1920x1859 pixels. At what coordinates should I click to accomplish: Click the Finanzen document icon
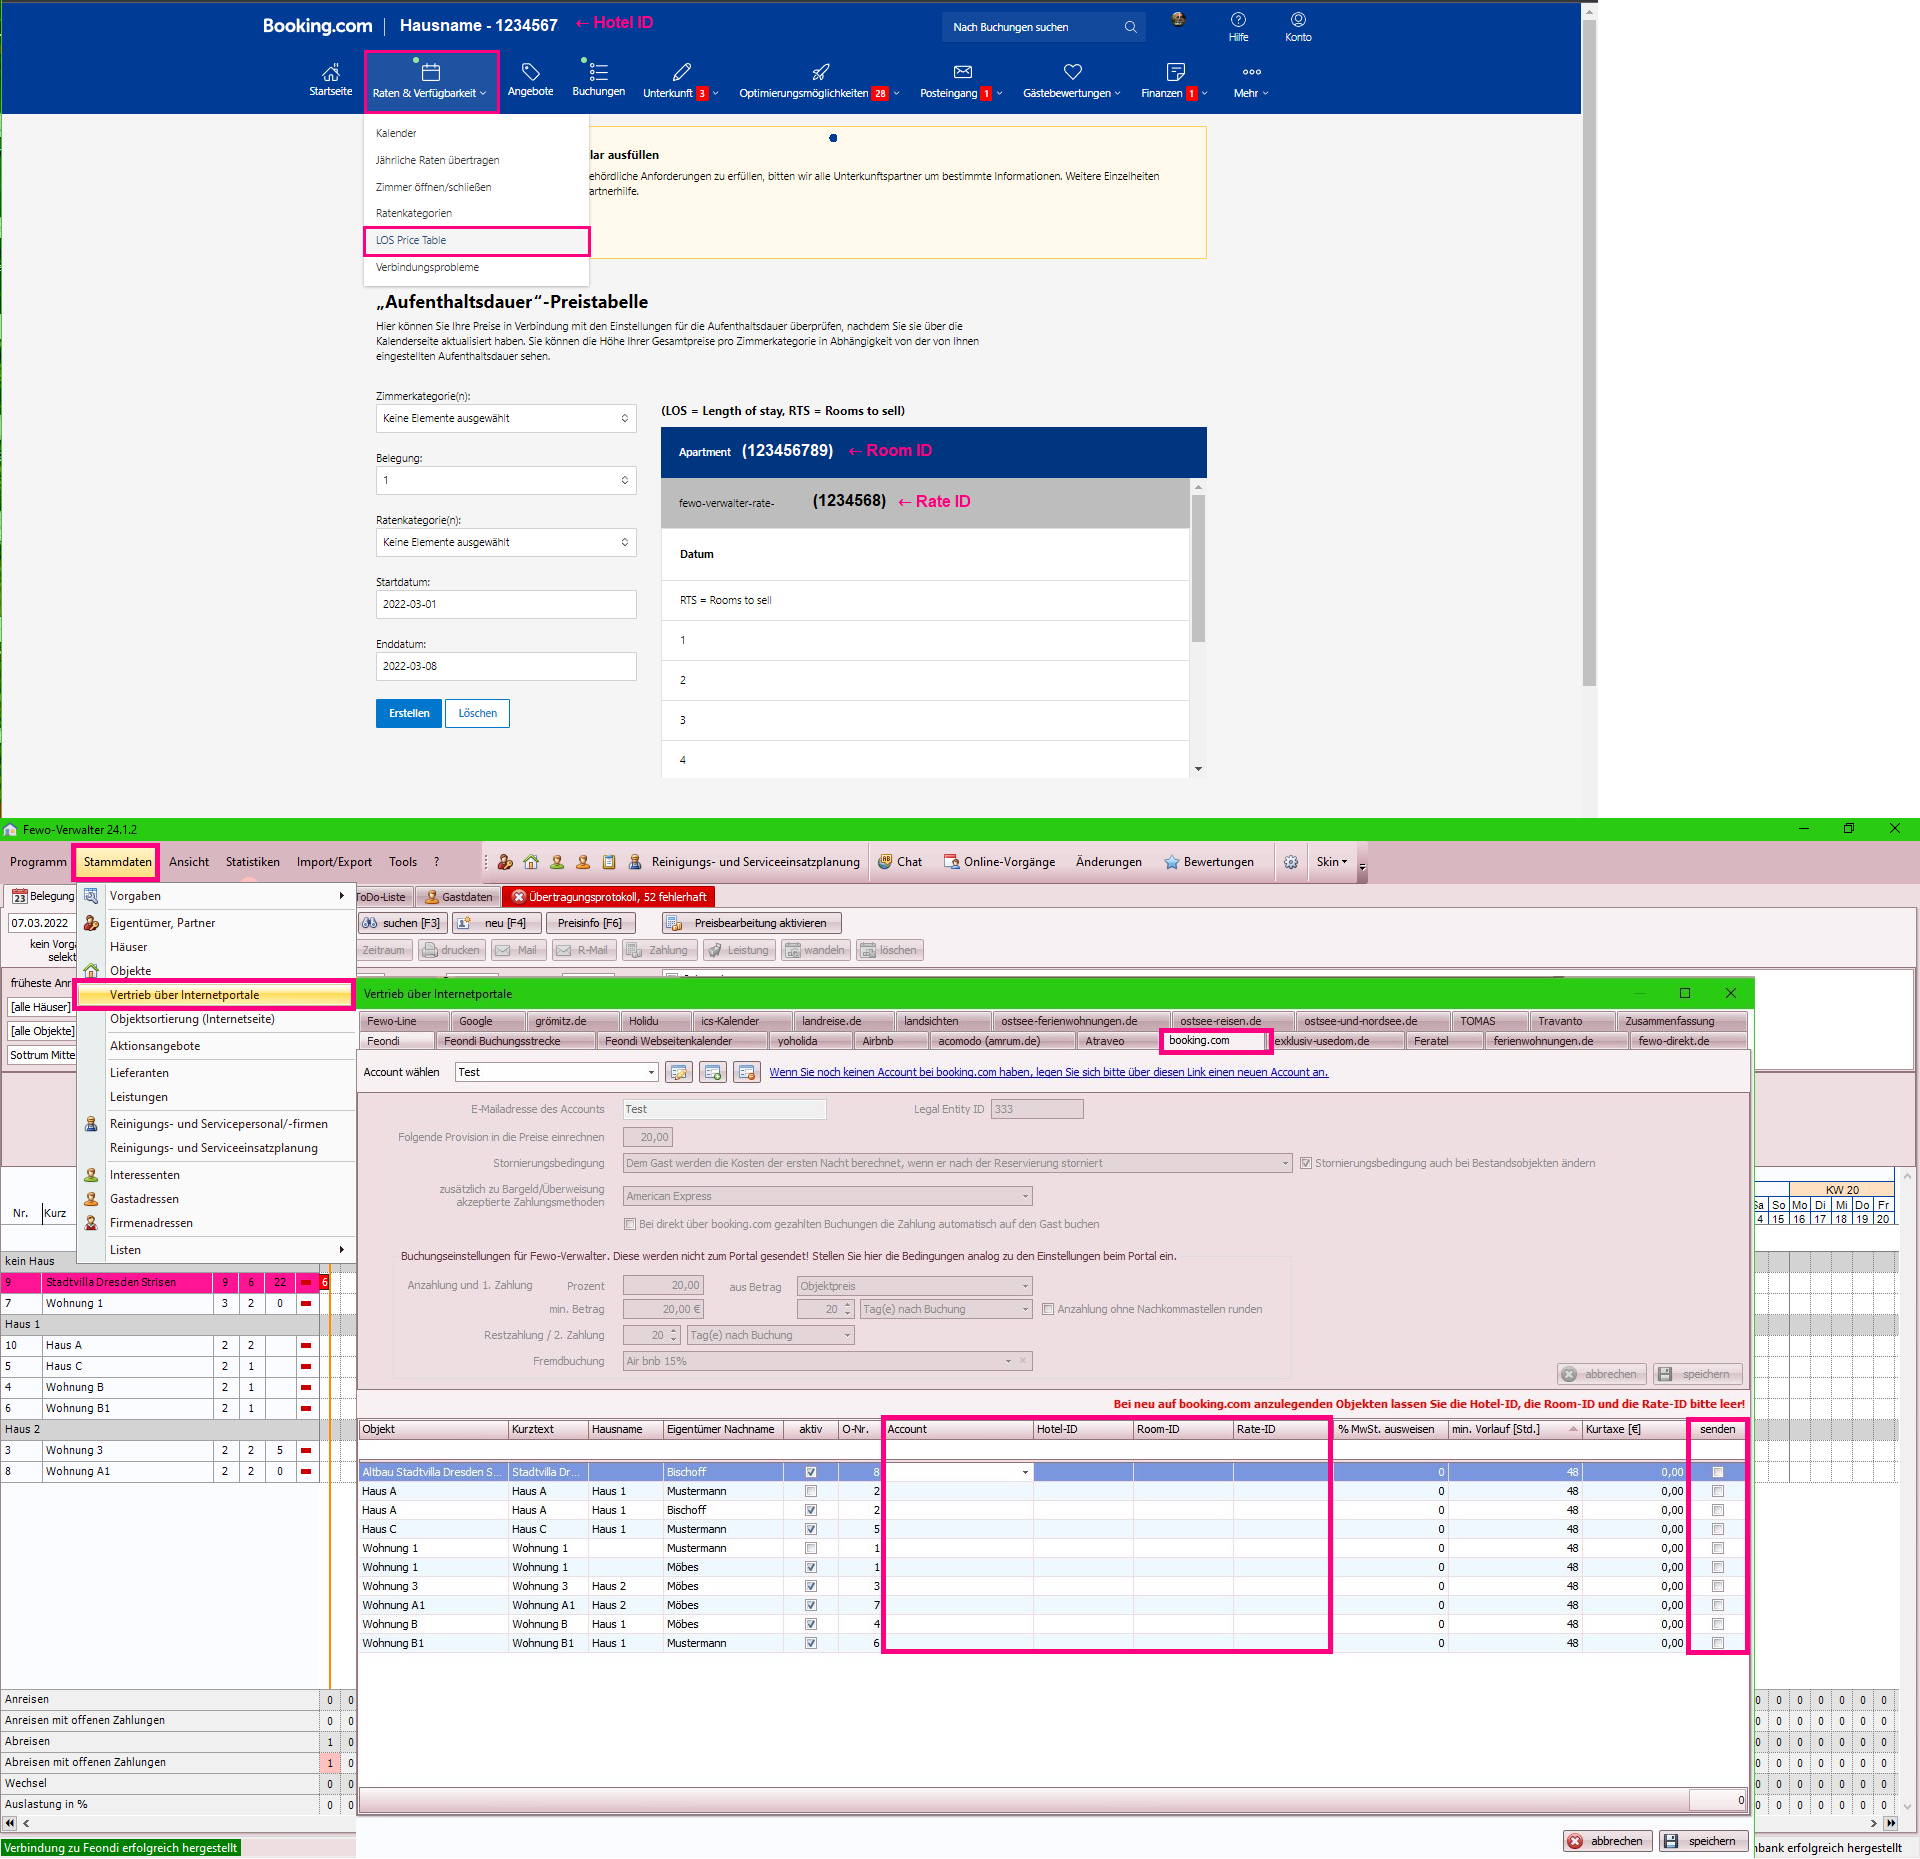pos(1175,72)
